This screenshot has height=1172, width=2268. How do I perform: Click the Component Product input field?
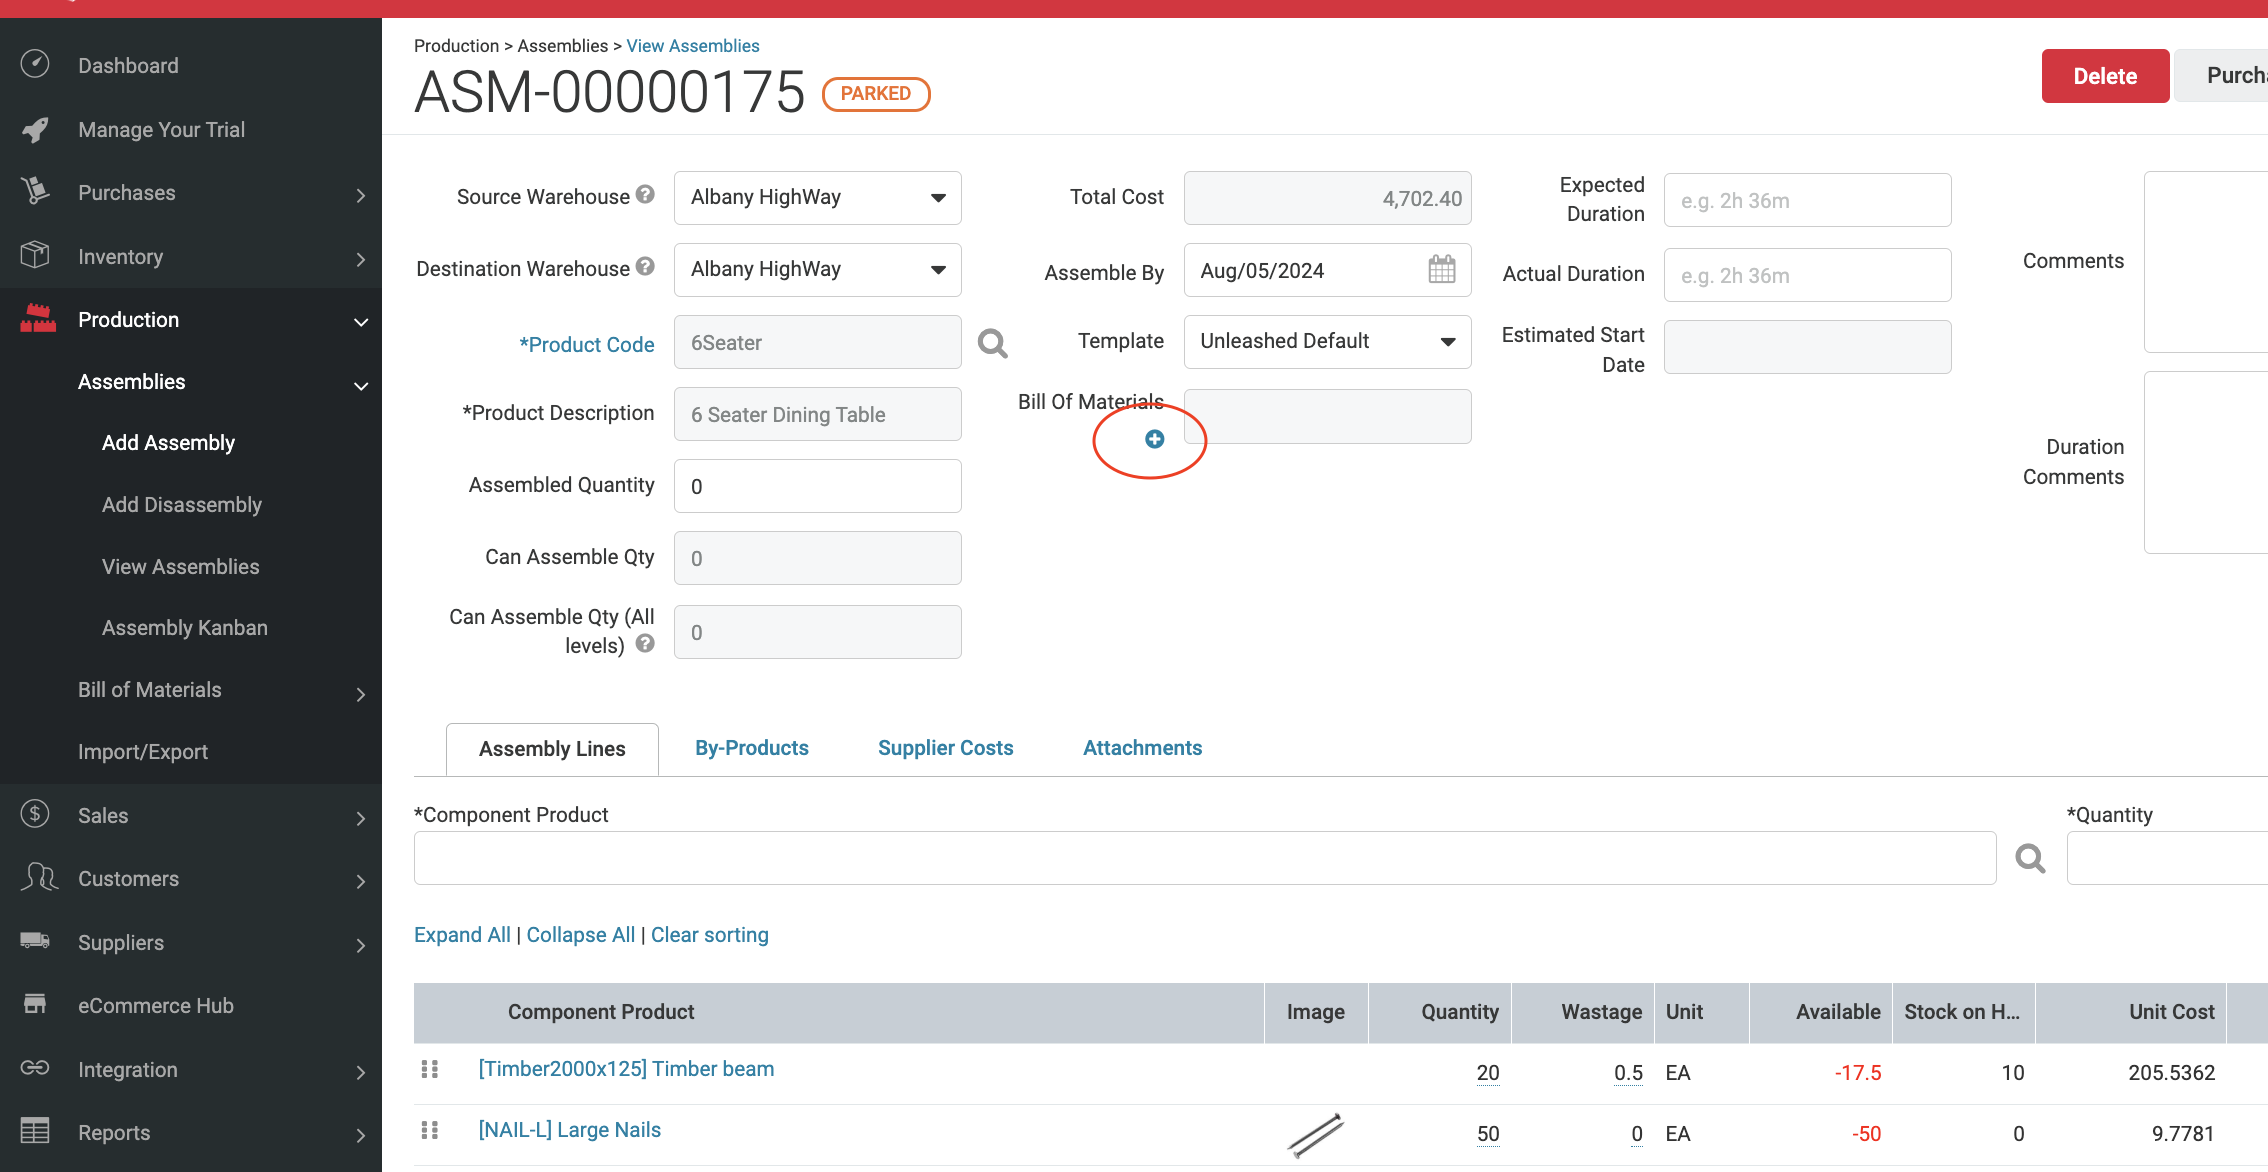pyautogui.click(x=1100, y=858)
